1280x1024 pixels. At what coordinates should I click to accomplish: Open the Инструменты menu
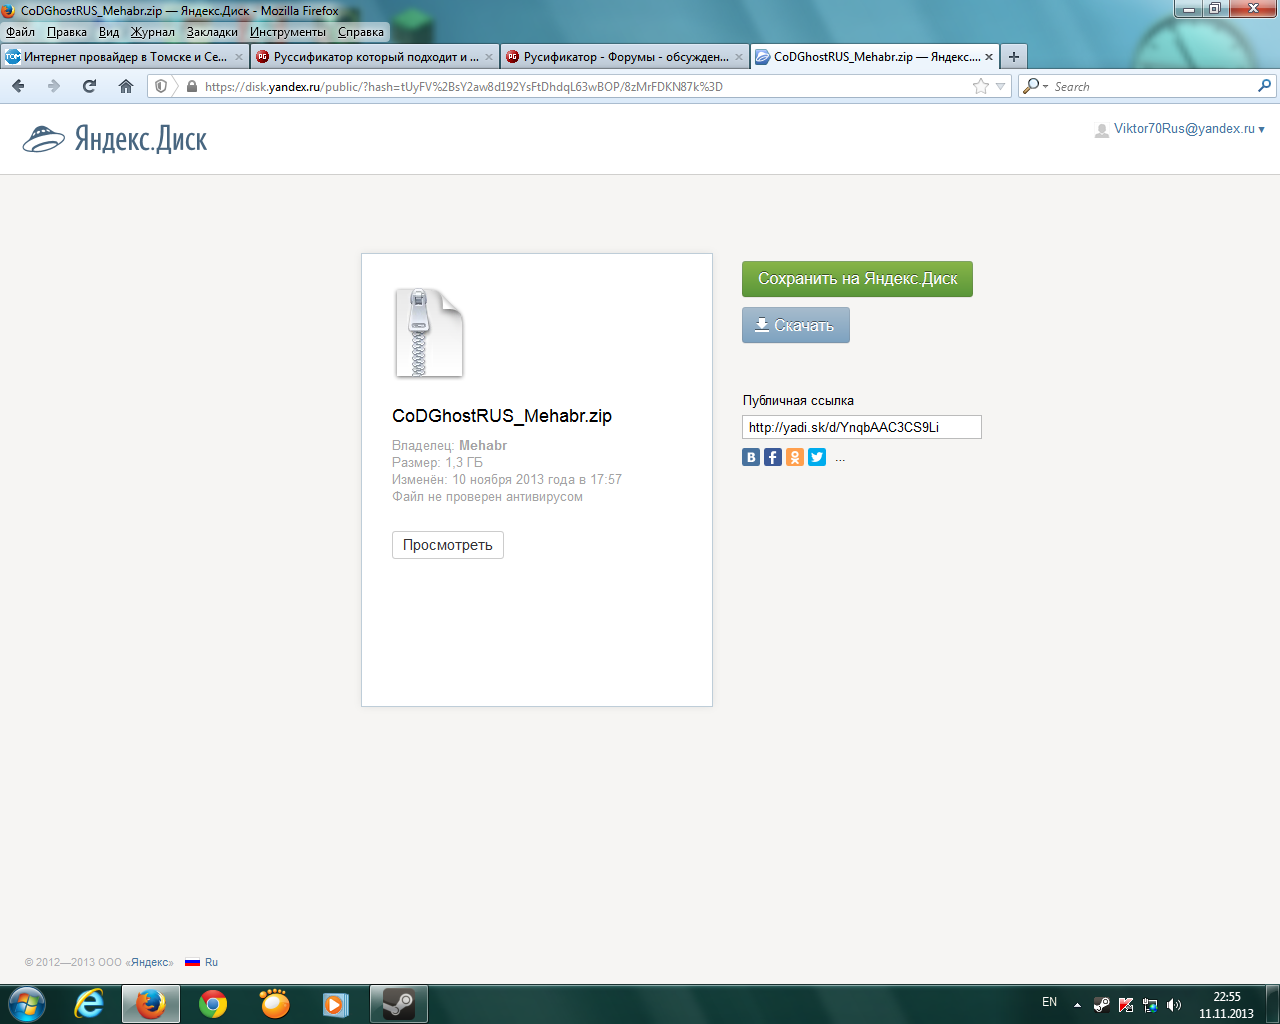click(288, 32)
